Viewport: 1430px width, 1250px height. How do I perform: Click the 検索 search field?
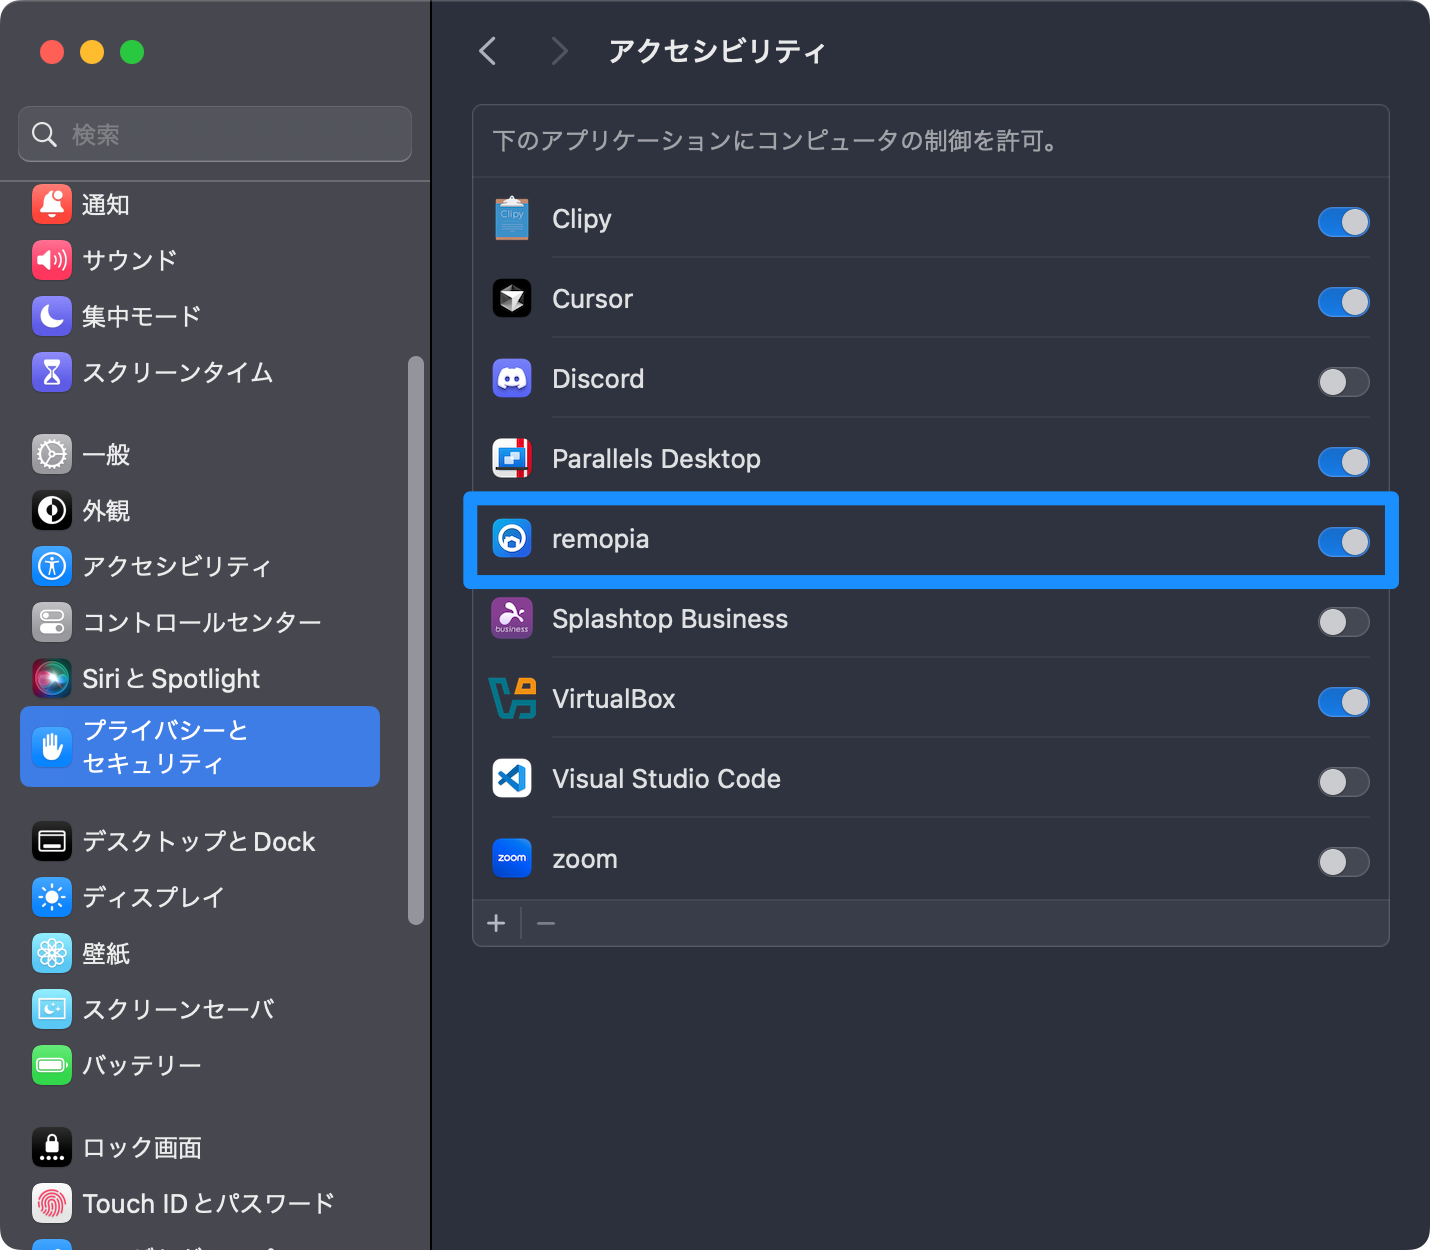coord(215,134)
